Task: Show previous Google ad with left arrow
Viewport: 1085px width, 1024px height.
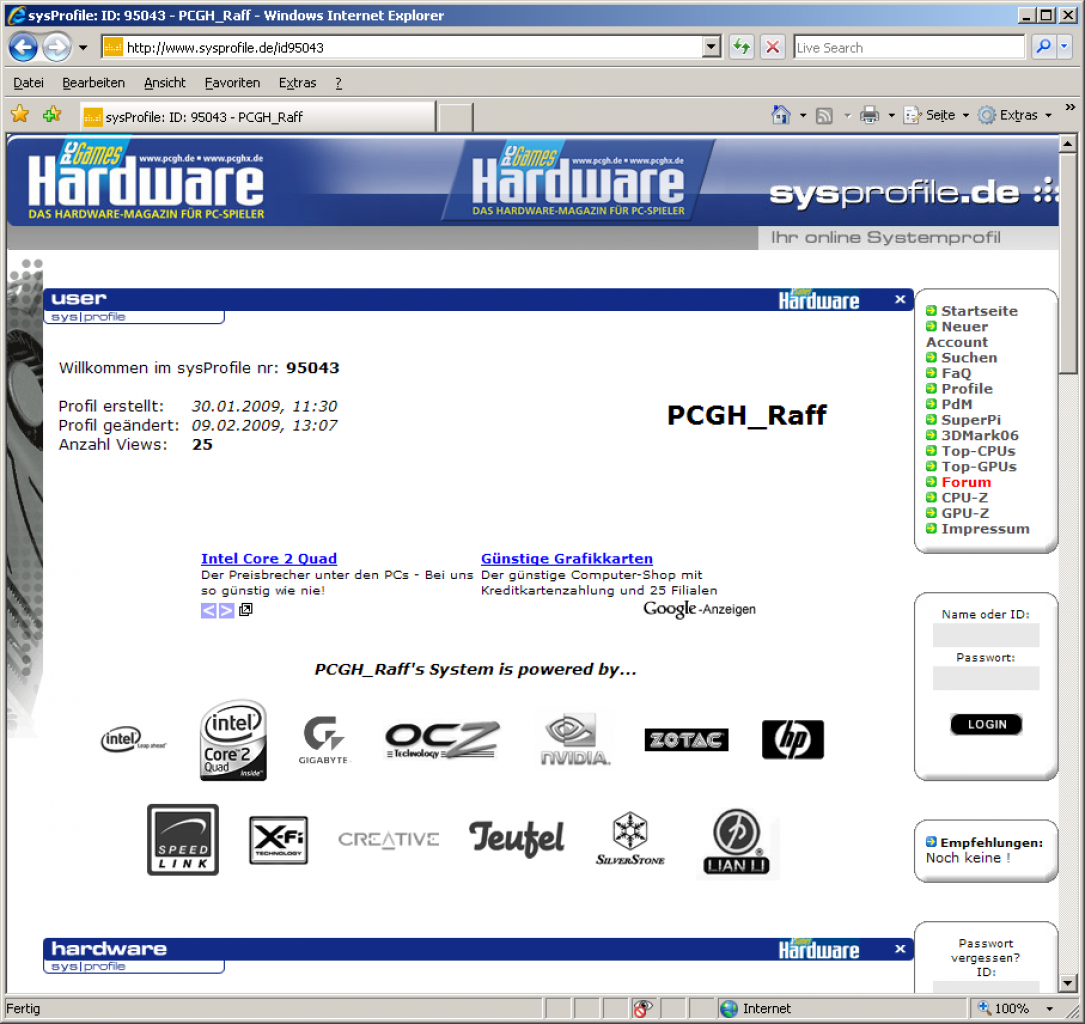Action: tap(208, 610)
